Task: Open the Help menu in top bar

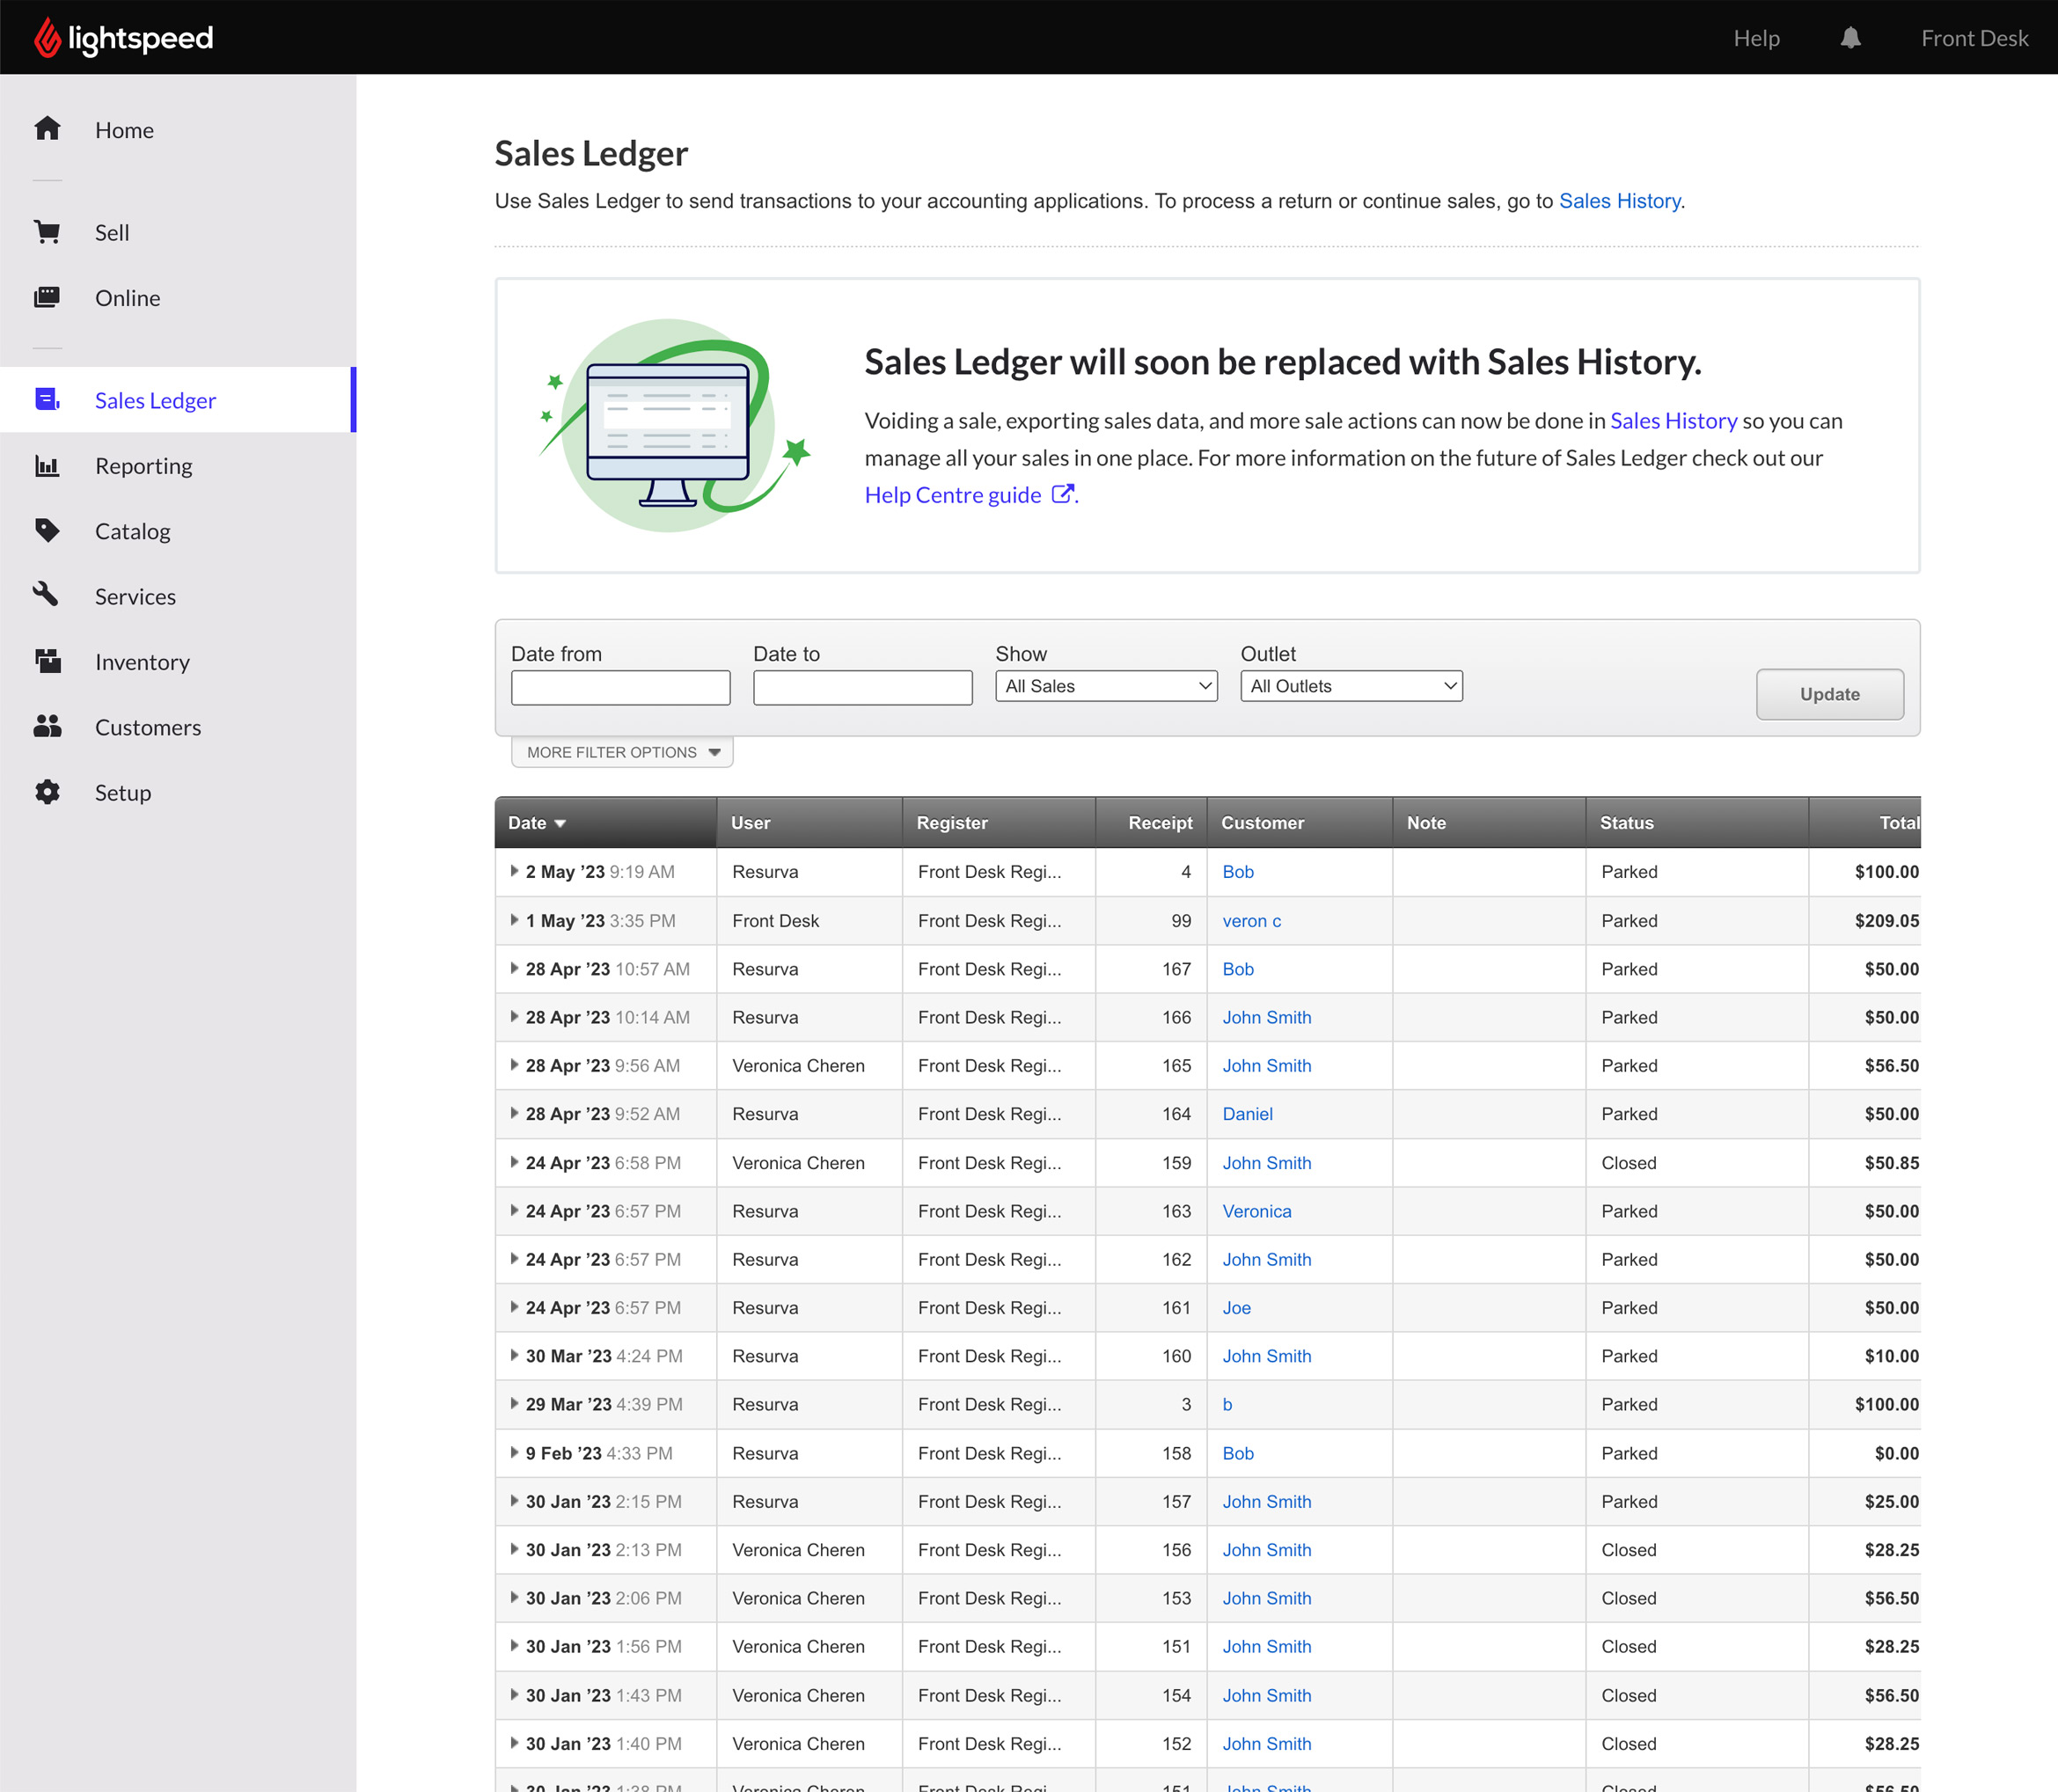Action: 1756,38
